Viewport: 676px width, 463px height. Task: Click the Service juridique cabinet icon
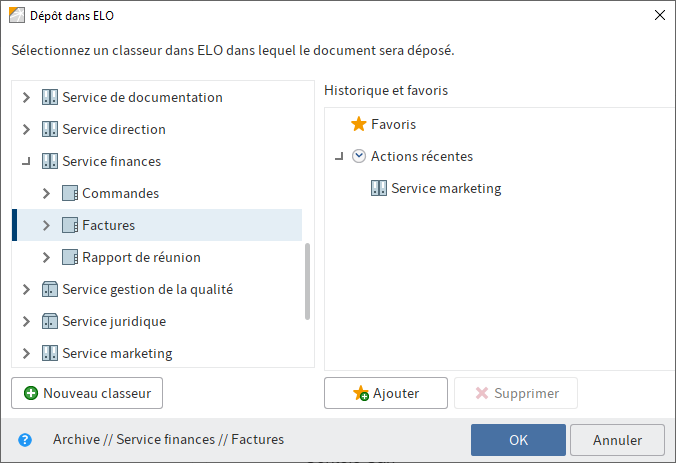point(50,321)
